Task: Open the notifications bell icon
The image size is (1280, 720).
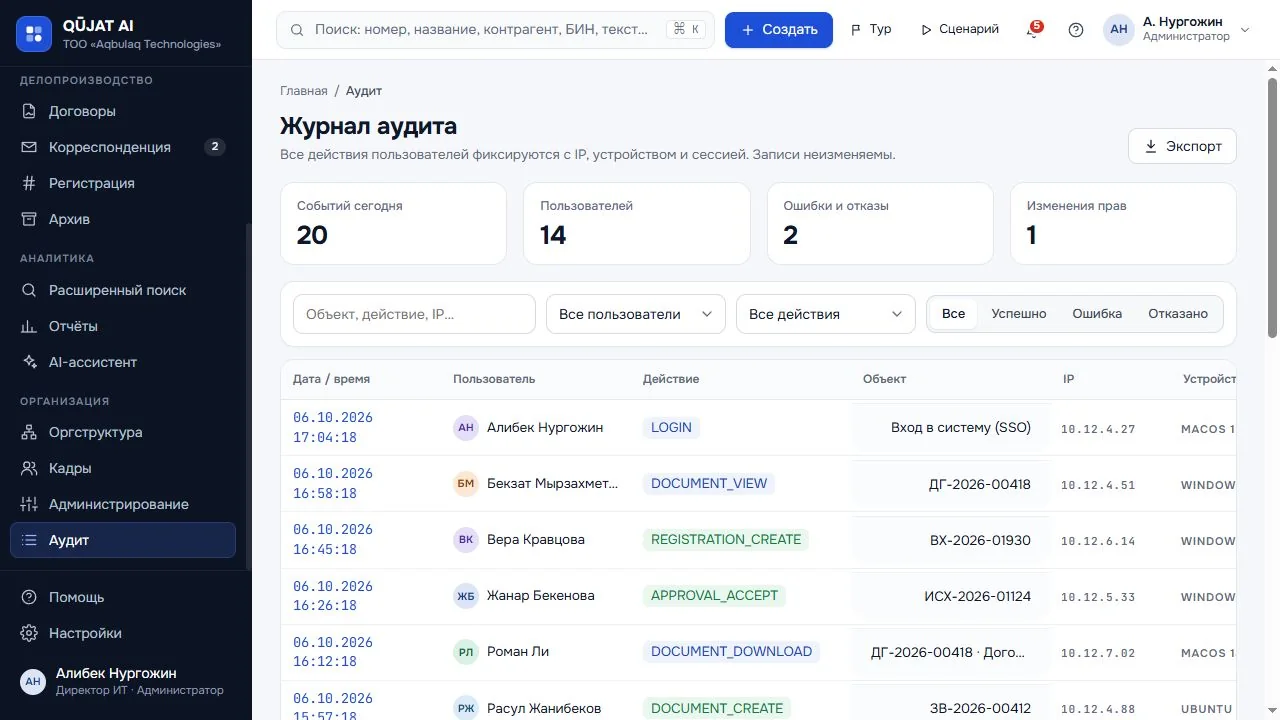Action: point(1033,30)
